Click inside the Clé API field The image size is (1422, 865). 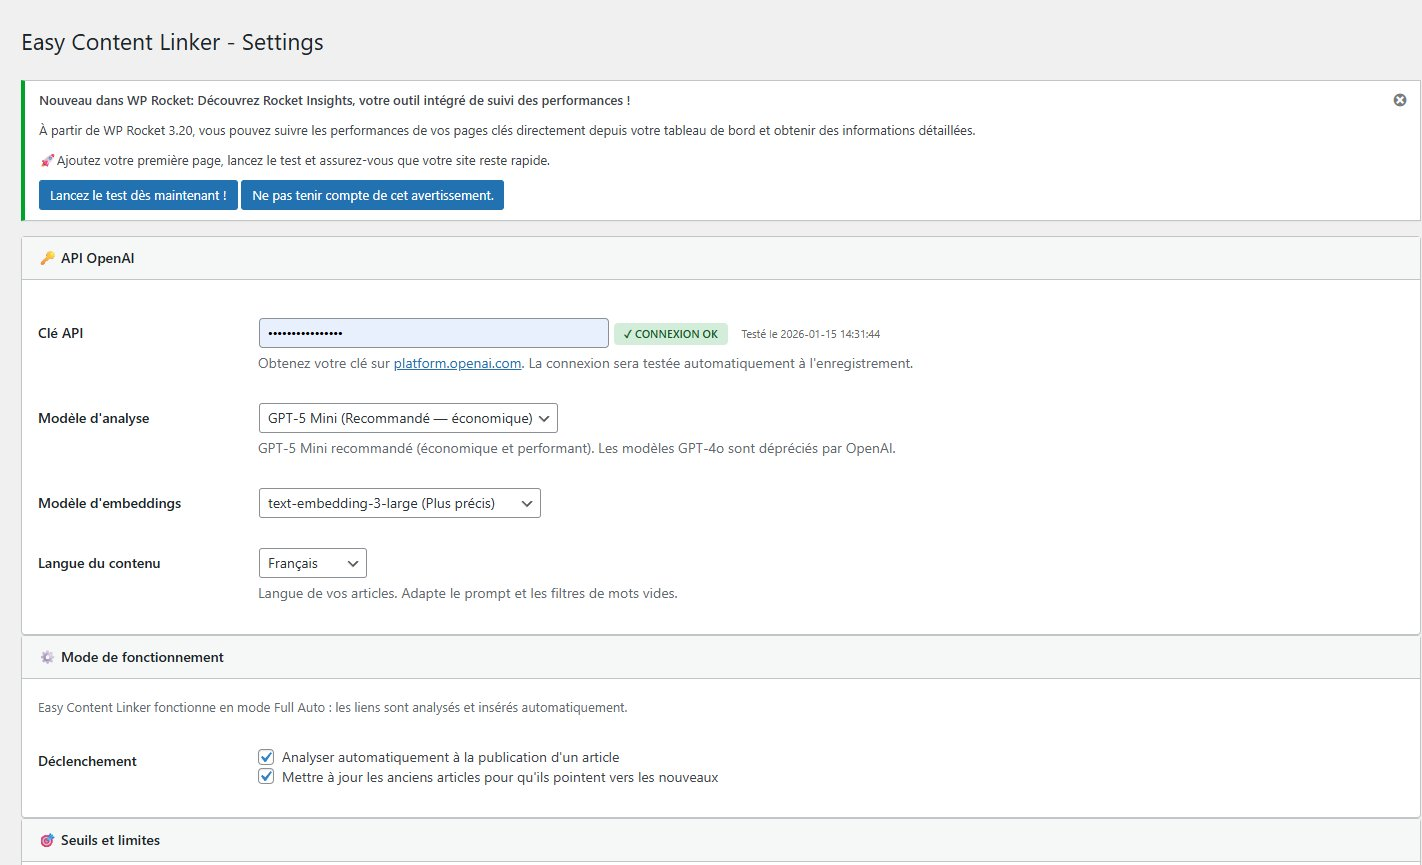pyautogui.click(x=432, y=332)
